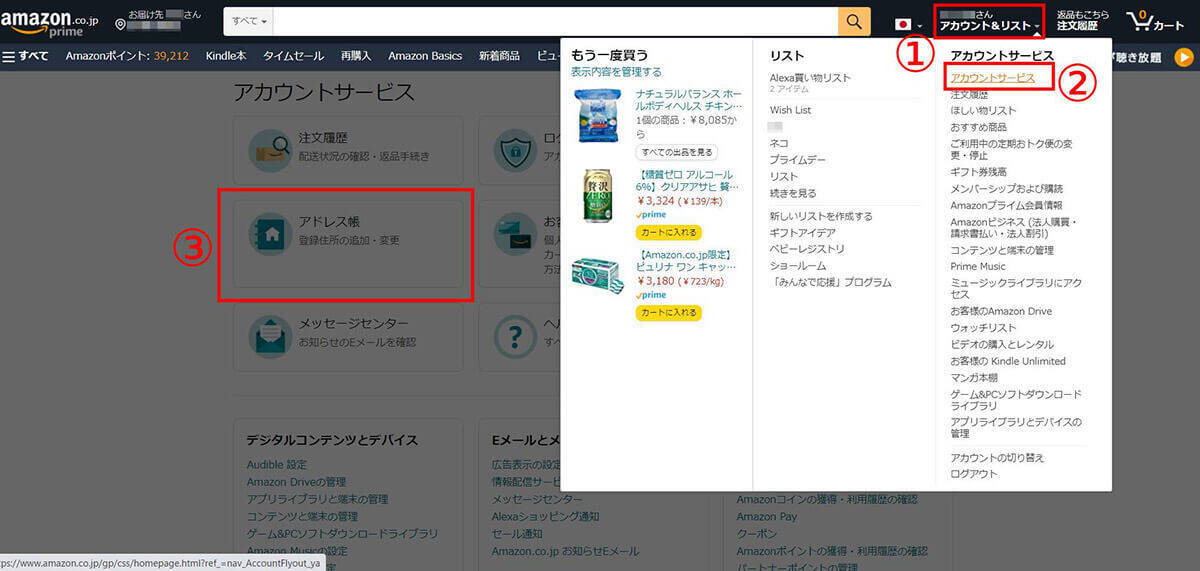Click Amazon.co.jp お知らせEメール link
This screenshot has height=571, width=1200.
tap(565, 551)
